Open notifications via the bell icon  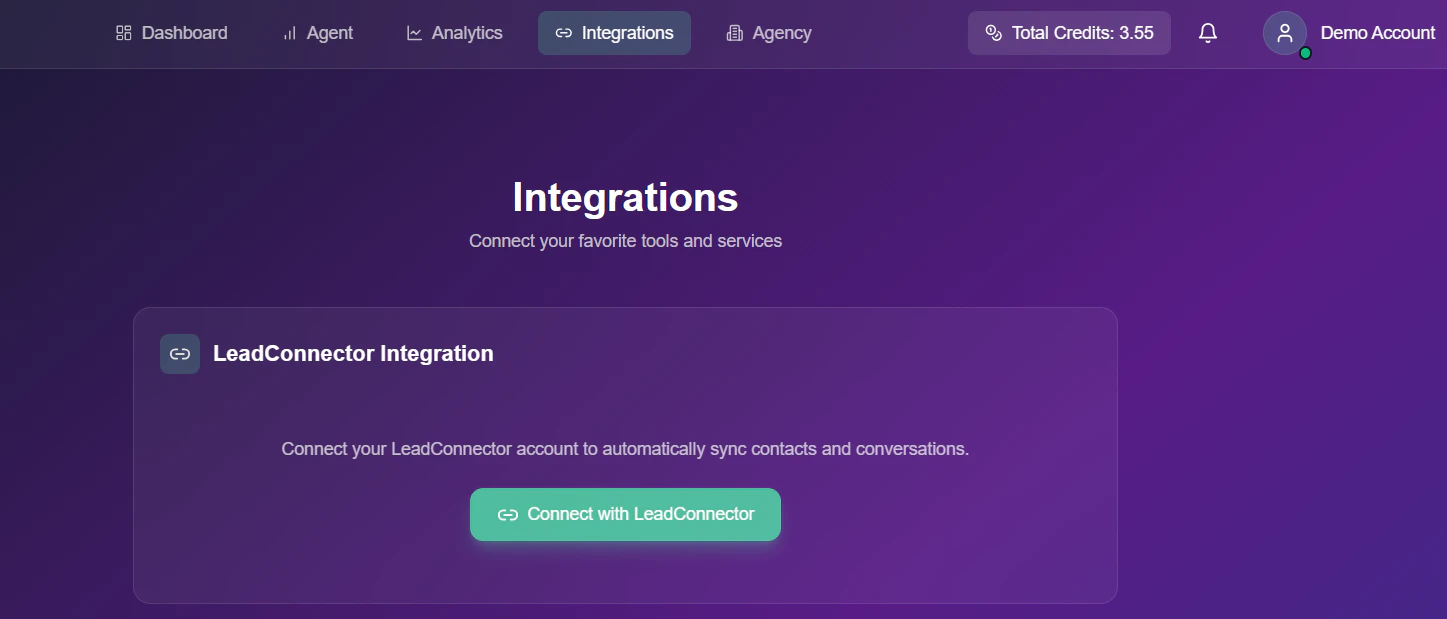click(x=1207, y=32)
